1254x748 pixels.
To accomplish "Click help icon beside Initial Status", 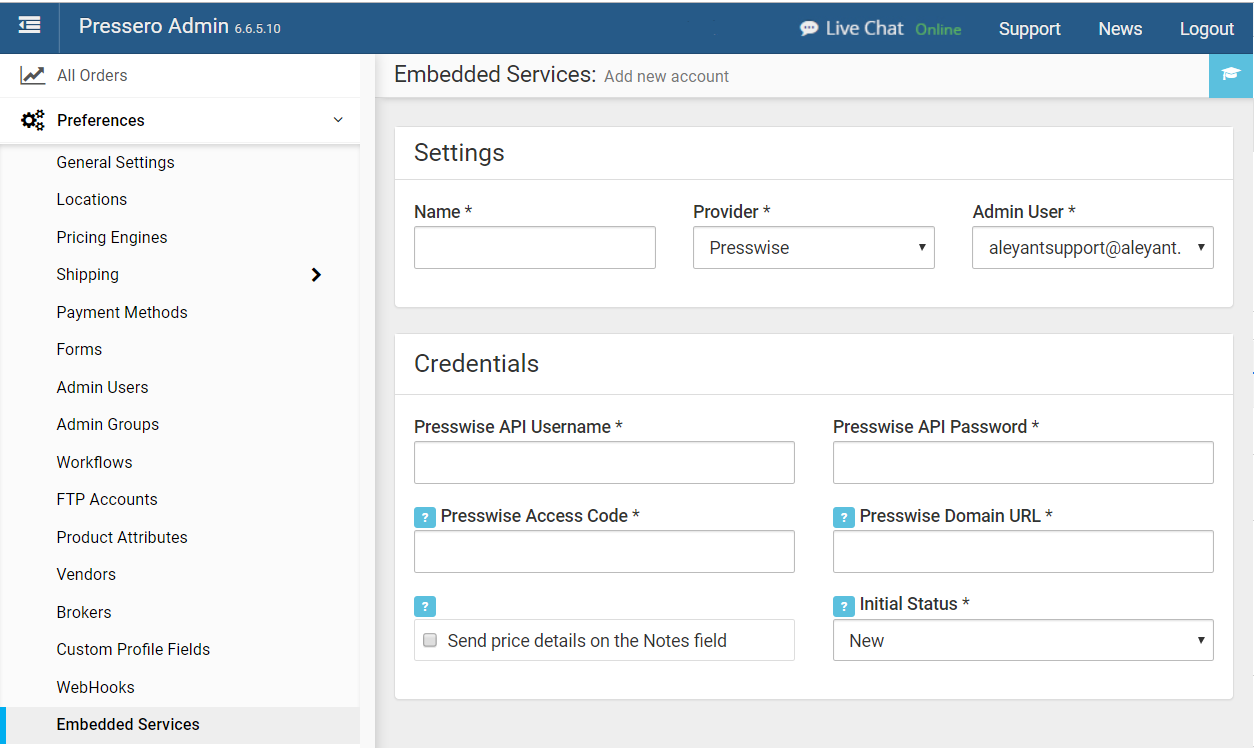I will click(844, 606).
